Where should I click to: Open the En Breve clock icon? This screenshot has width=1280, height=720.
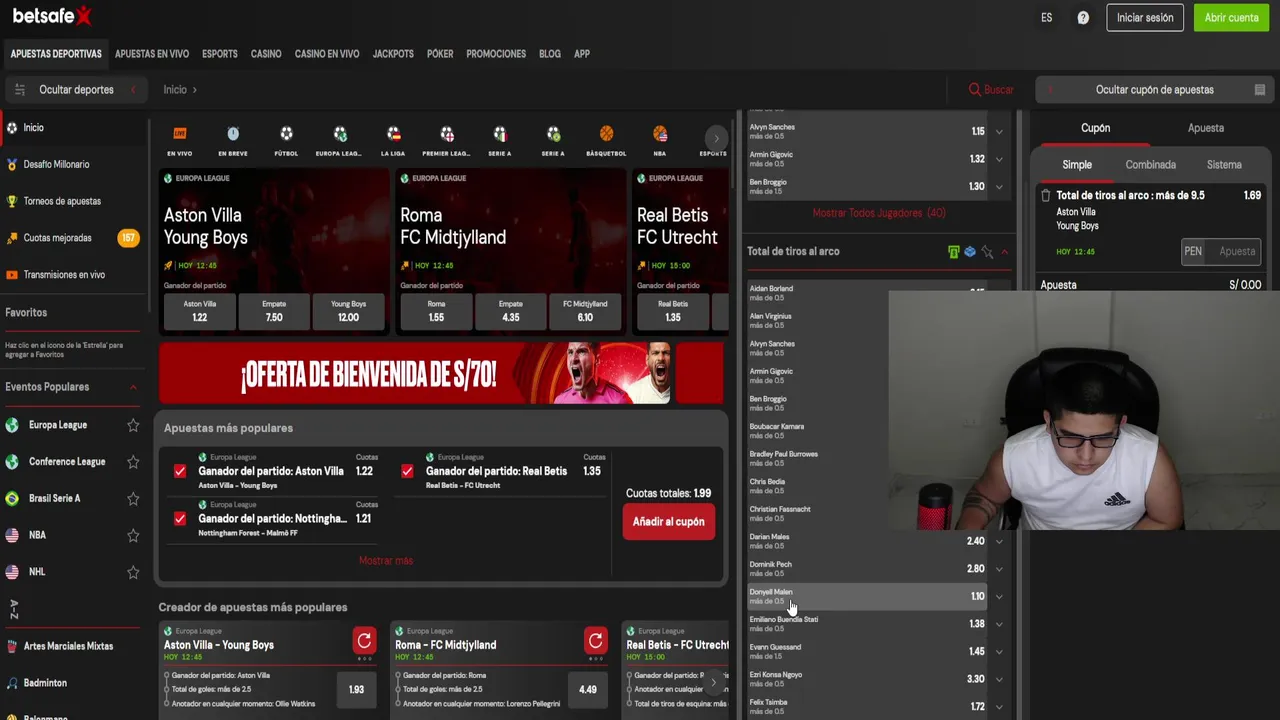tap(233, 134)
